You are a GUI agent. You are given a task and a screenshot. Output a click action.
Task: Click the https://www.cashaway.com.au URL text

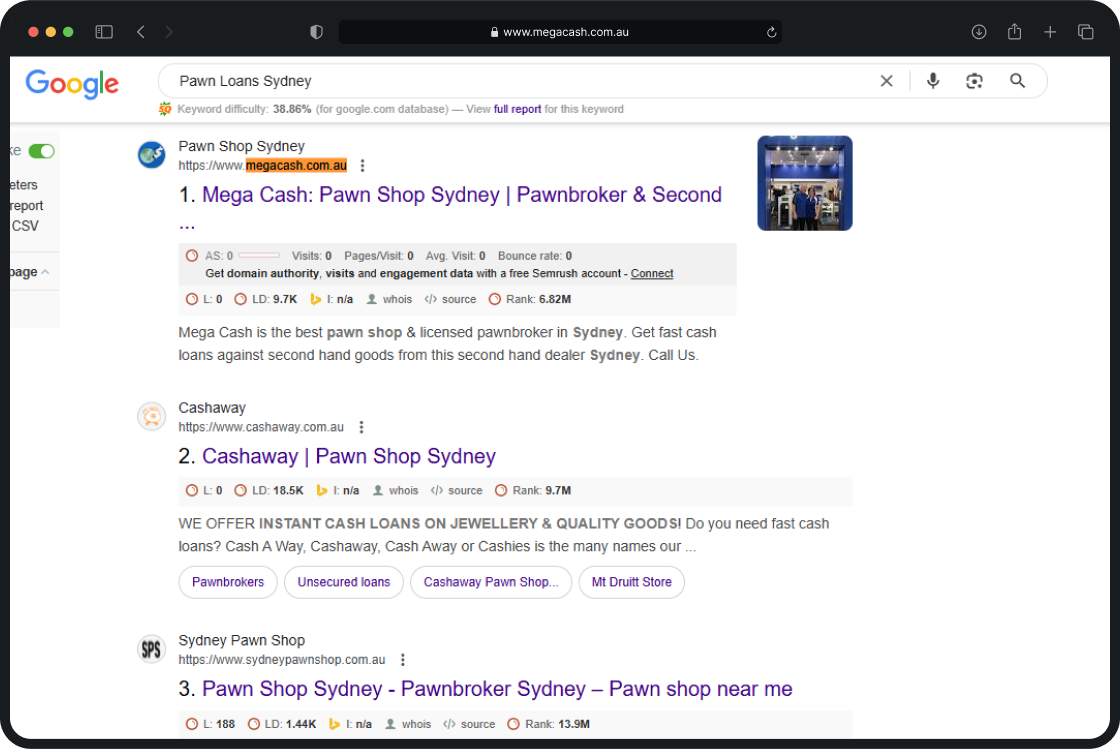tap(261, 427)
